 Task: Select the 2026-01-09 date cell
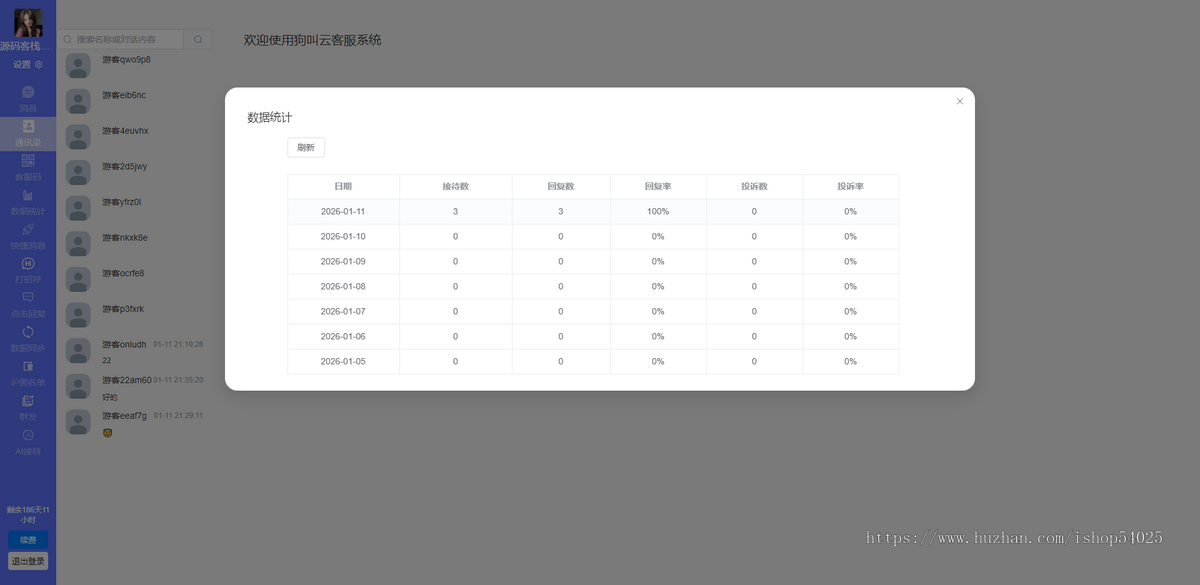pos(343,262)
